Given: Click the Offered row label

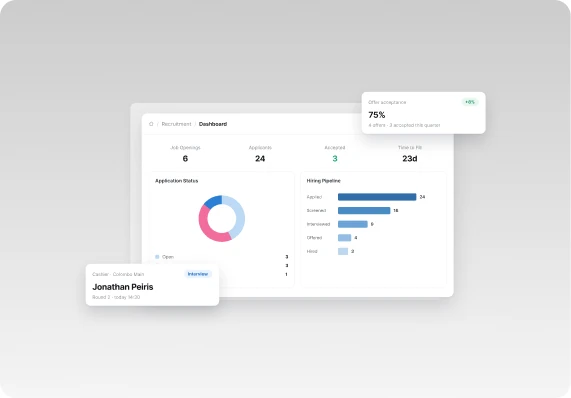Looking at the screenshot, I should (x=314, y=237).
